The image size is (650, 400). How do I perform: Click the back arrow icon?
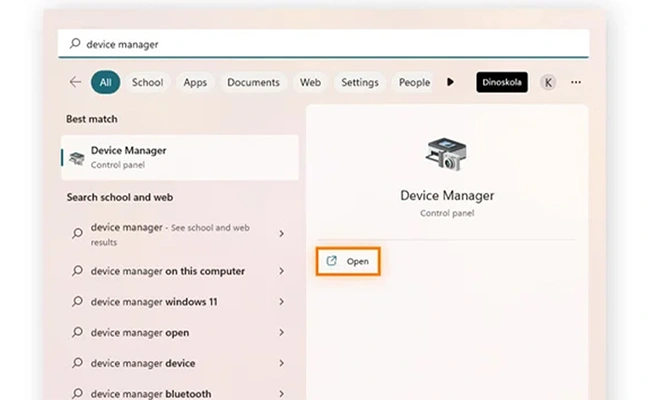(75, 82)
